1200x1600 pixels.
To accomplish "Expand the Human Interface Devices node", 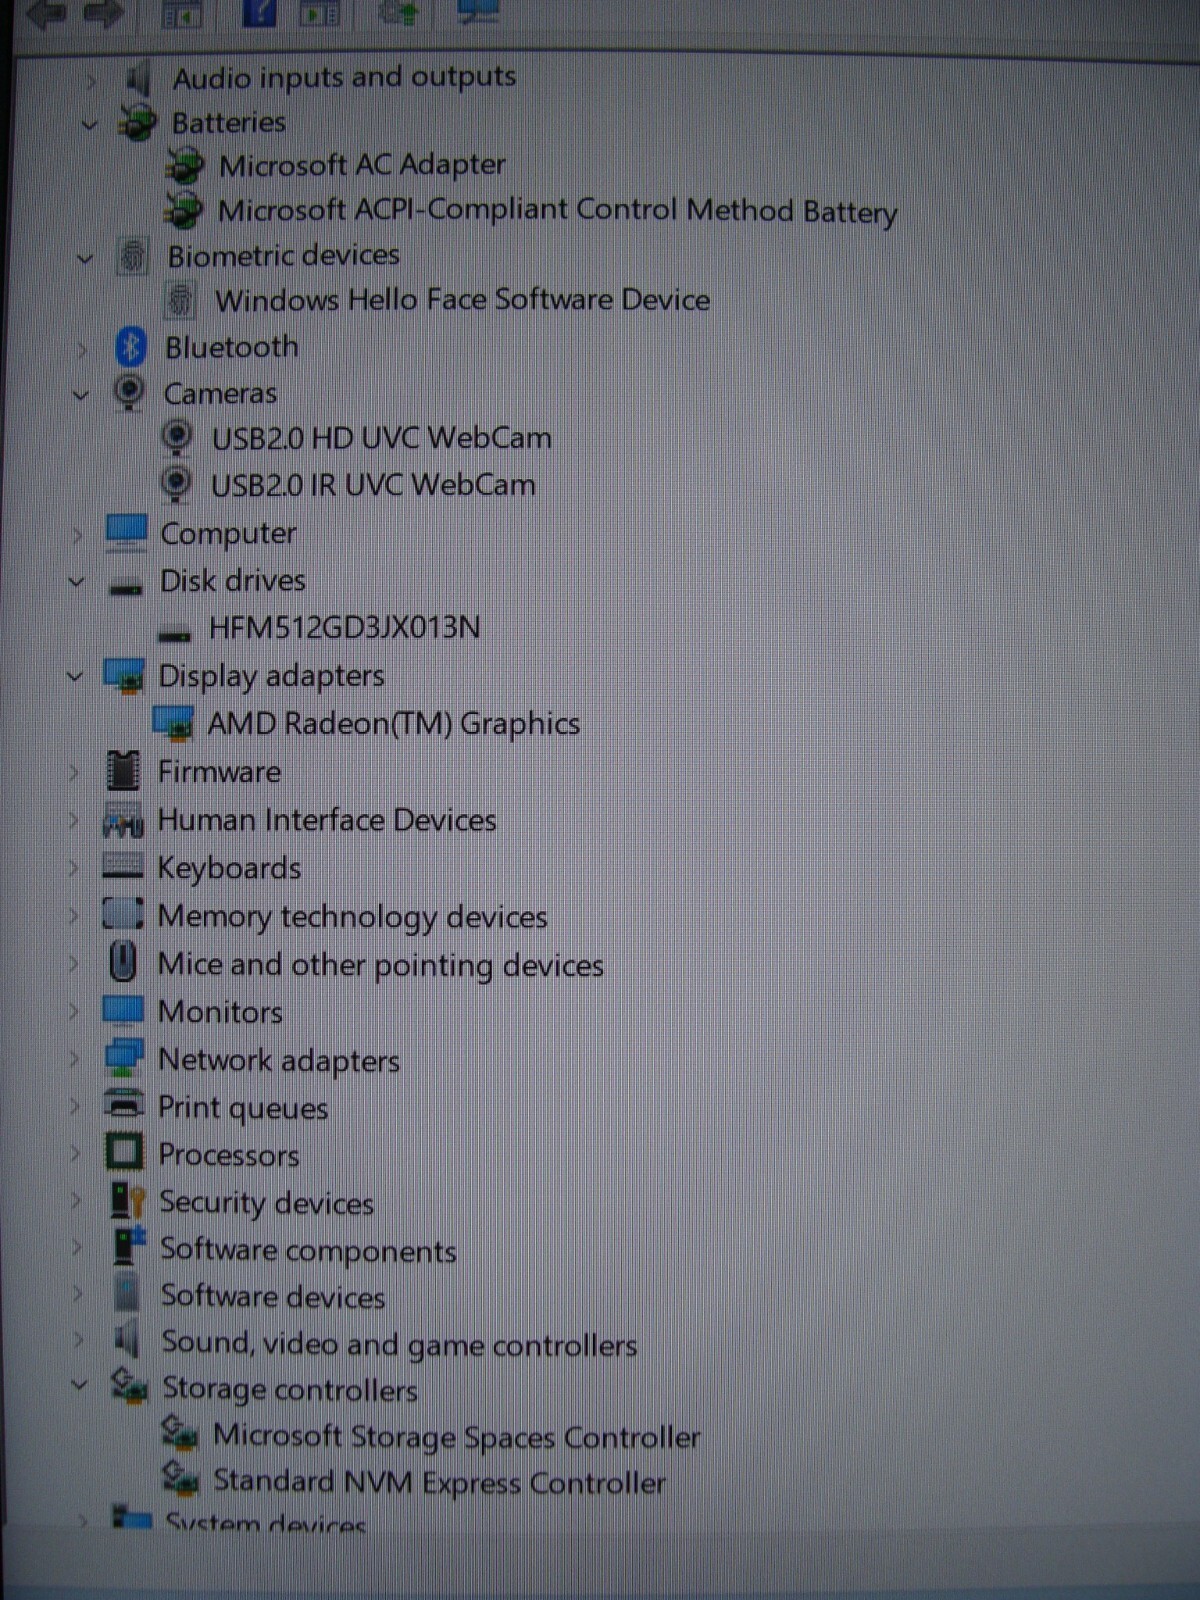I will click(73, 820).
